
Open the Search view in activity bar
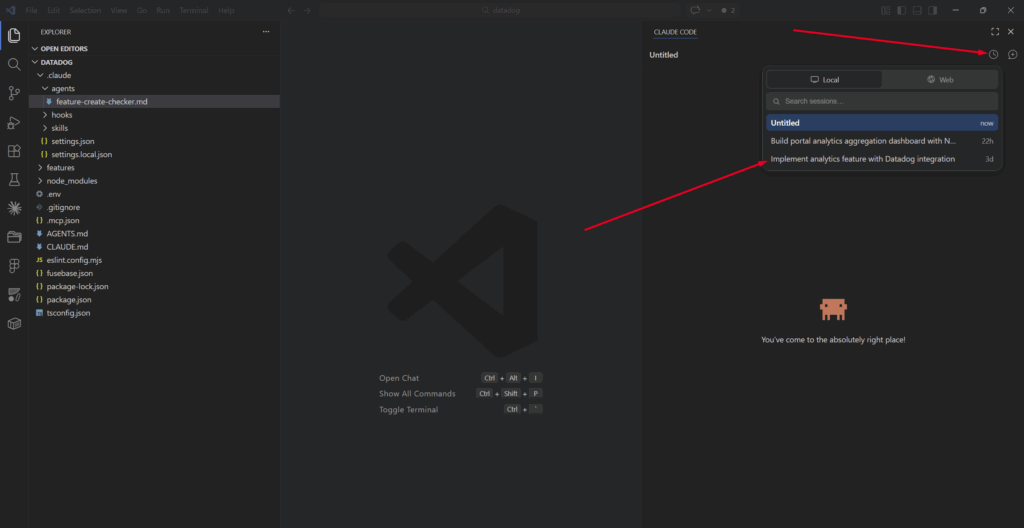coord(14,64)
